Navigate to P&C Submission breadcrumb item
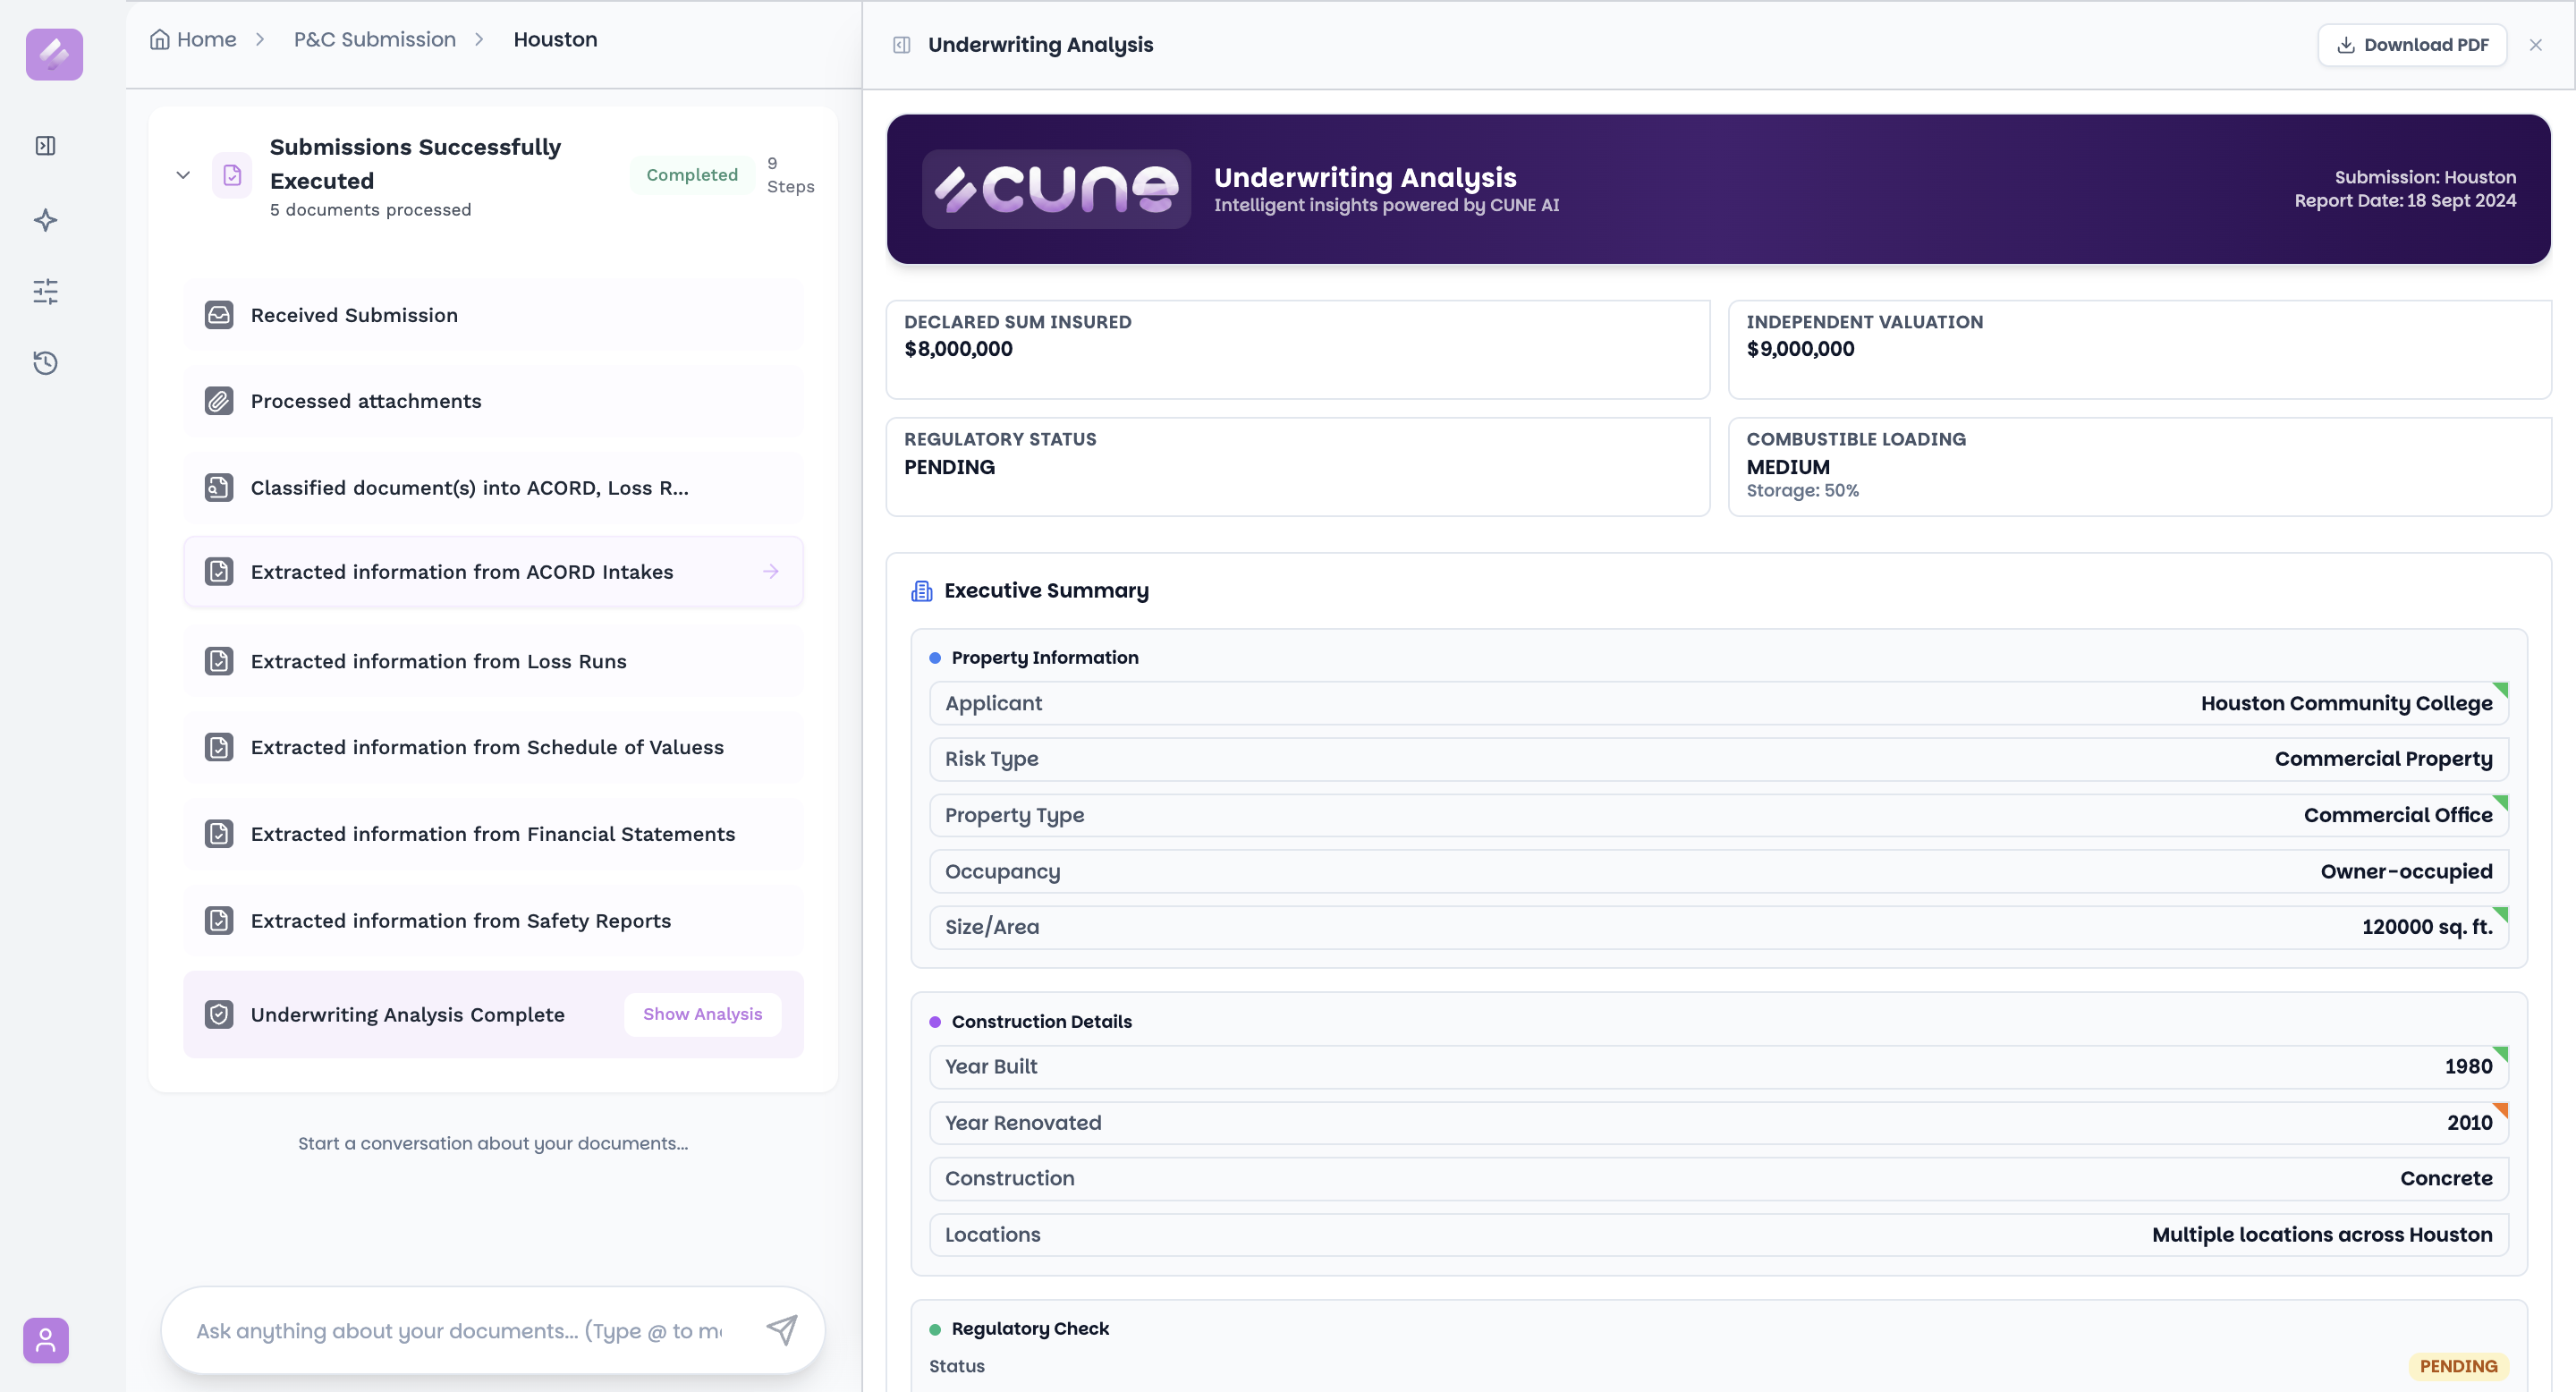The width and height of the screenshot is (2576, 1392). tap(373, 38)
